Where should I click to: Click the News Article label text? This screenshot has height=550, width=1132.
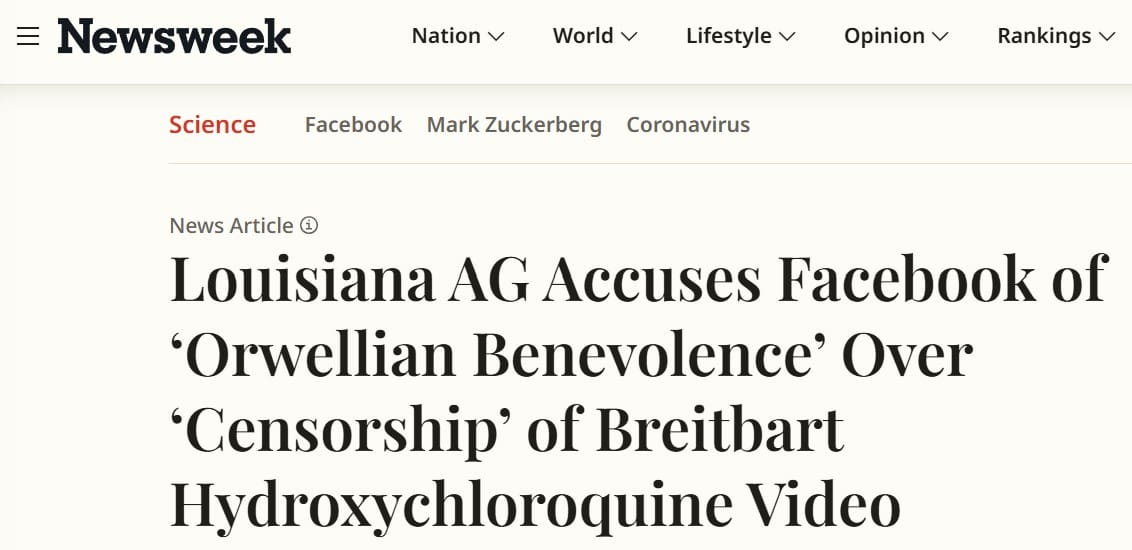pyautogui.click(x=231, y=226)
